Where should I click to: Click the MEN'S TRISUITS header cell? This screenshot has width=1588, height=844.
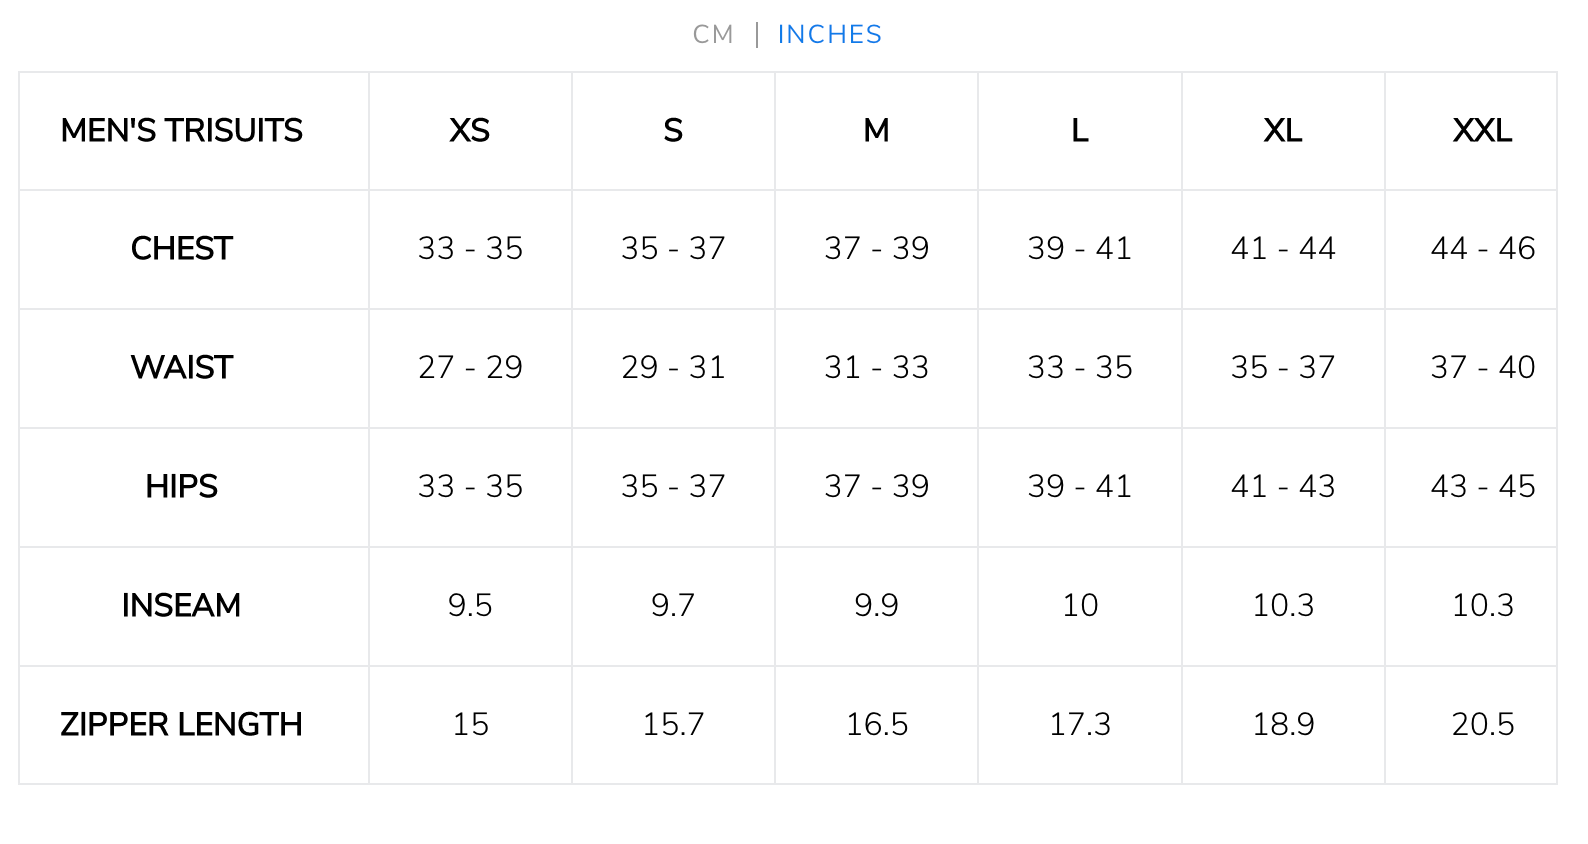pyautogui.click(x=181, y=131)
